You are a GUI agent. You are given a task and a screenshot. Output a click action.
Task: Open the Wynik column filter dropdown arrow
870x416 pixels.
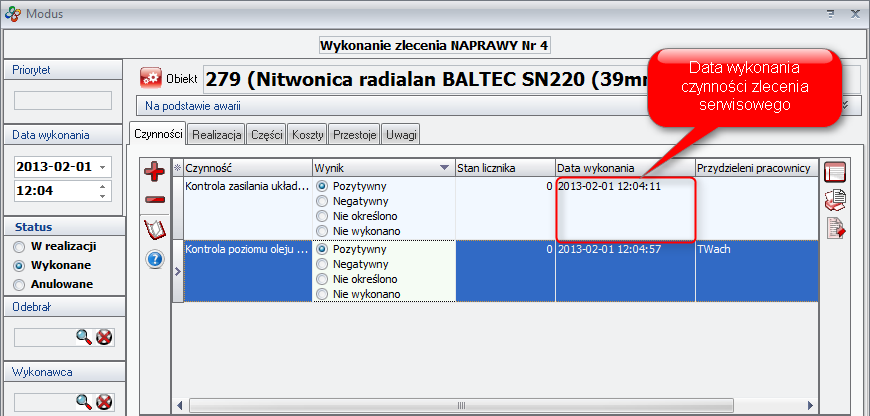coord(444,168)
